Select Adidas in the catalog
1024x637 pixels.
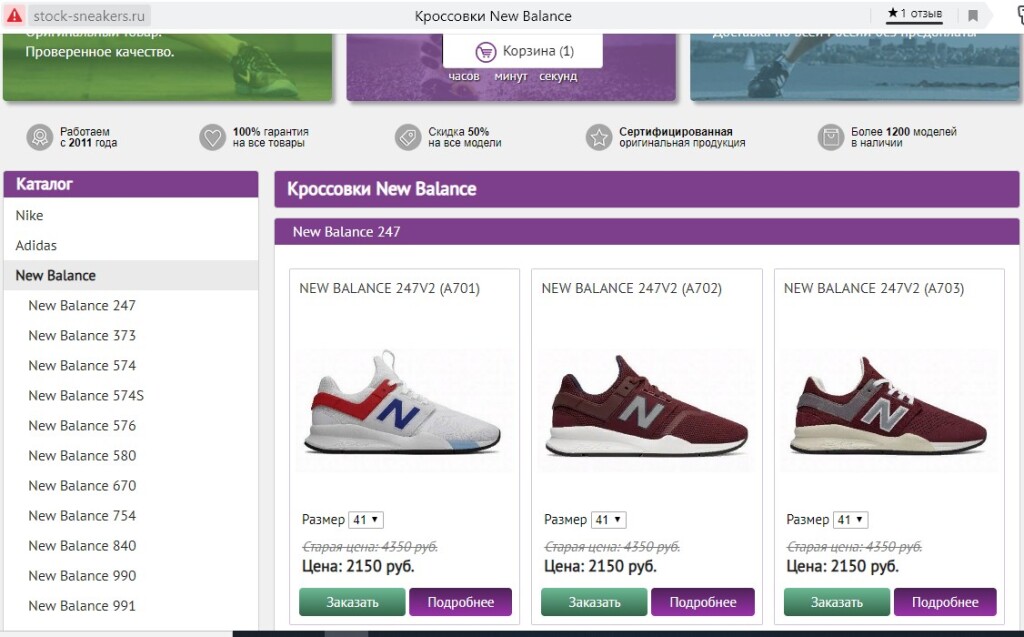coord(36,245)
